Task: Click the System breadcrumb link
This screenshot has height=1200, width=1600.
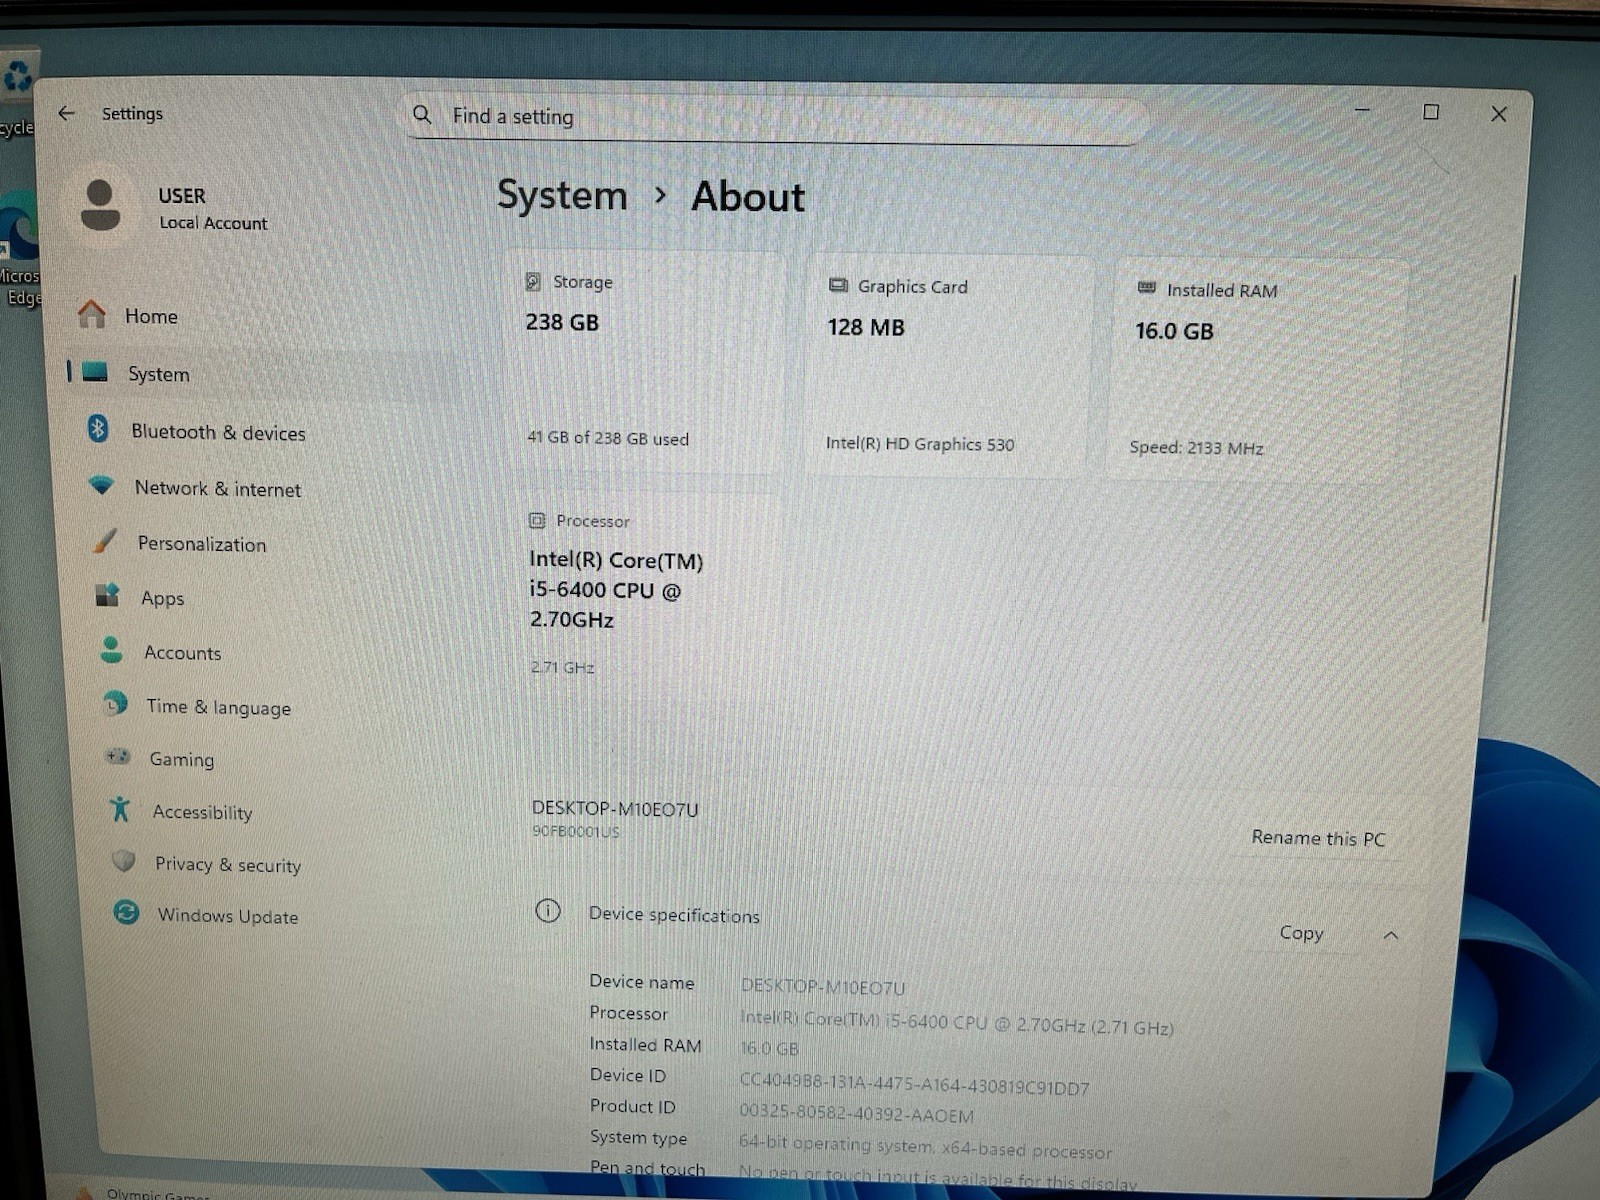Action: point(562,195)
